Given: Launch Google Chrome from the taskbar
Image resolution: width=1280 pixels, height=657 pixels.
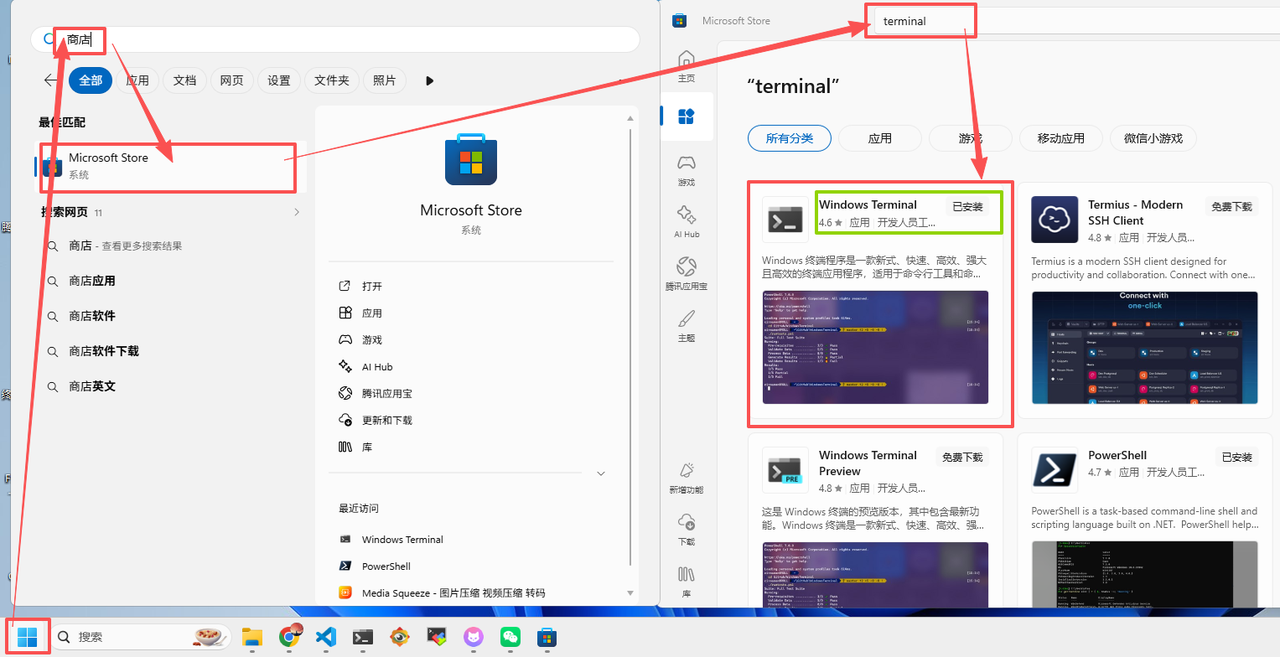Looking at the screenshot, I should [x=290, y=636].
